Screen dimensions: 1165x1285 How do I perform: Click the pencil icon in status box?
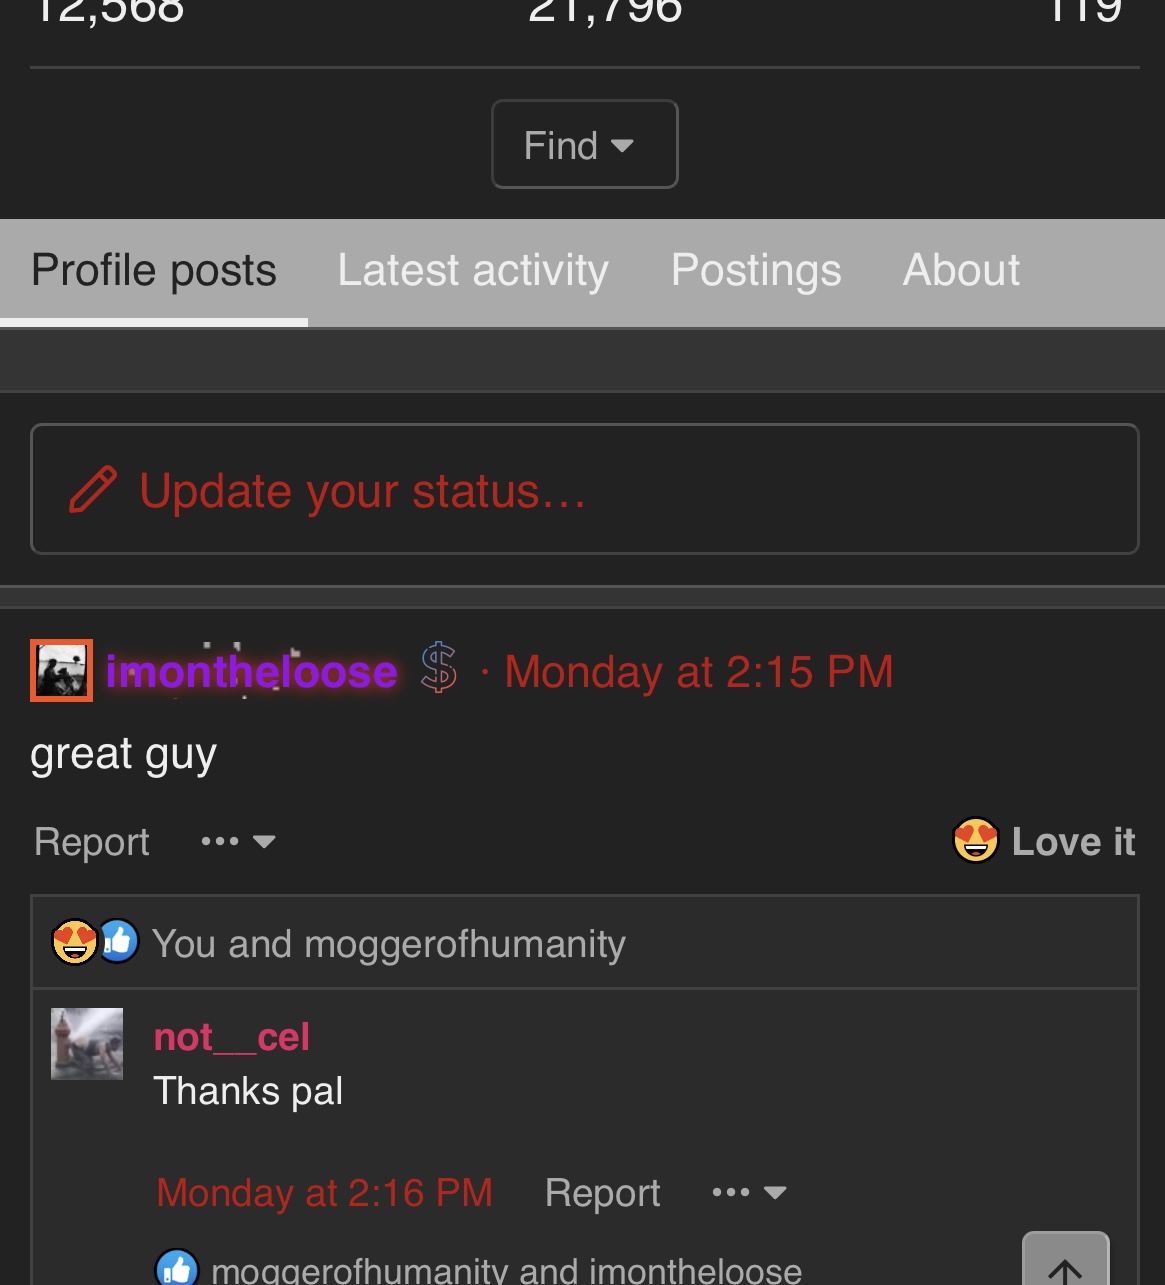coord(93,490)
